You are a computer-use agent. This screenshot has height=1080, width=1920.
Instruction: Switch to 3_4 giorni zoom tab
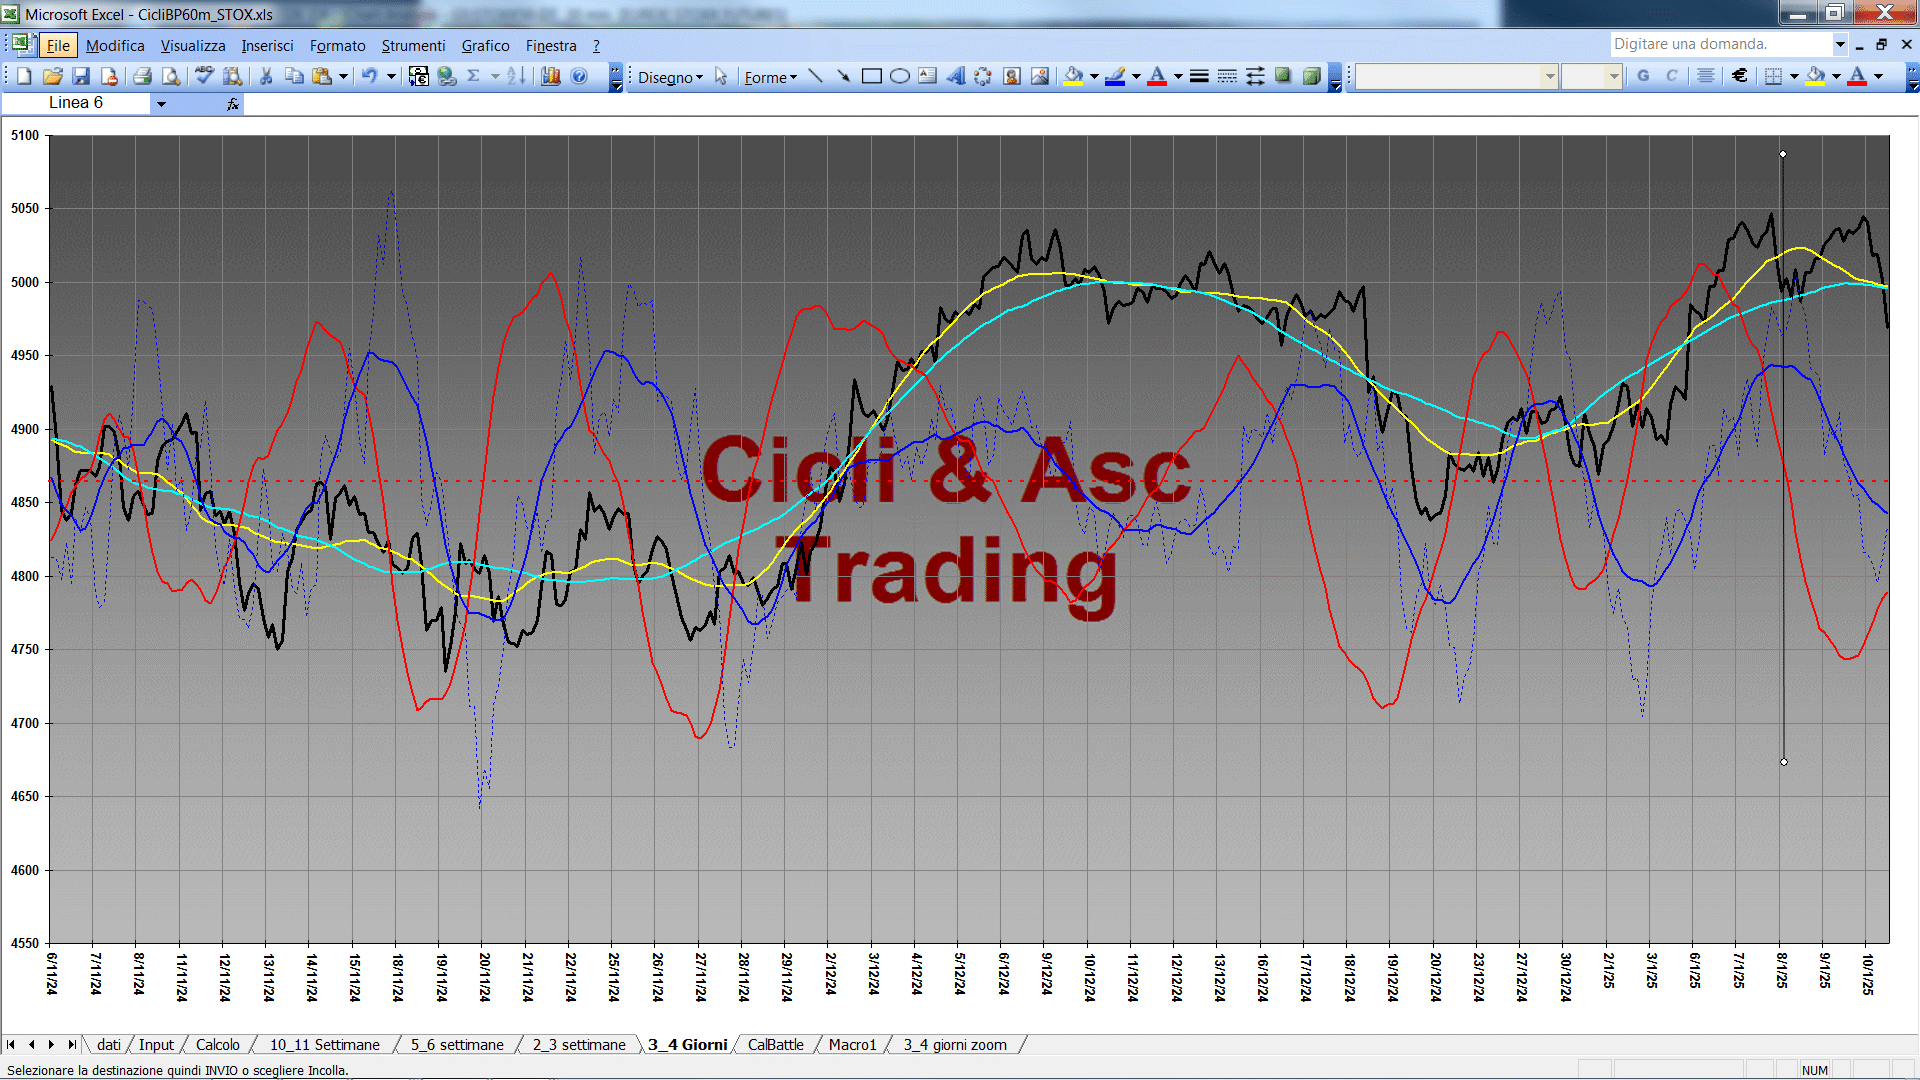955,1044
